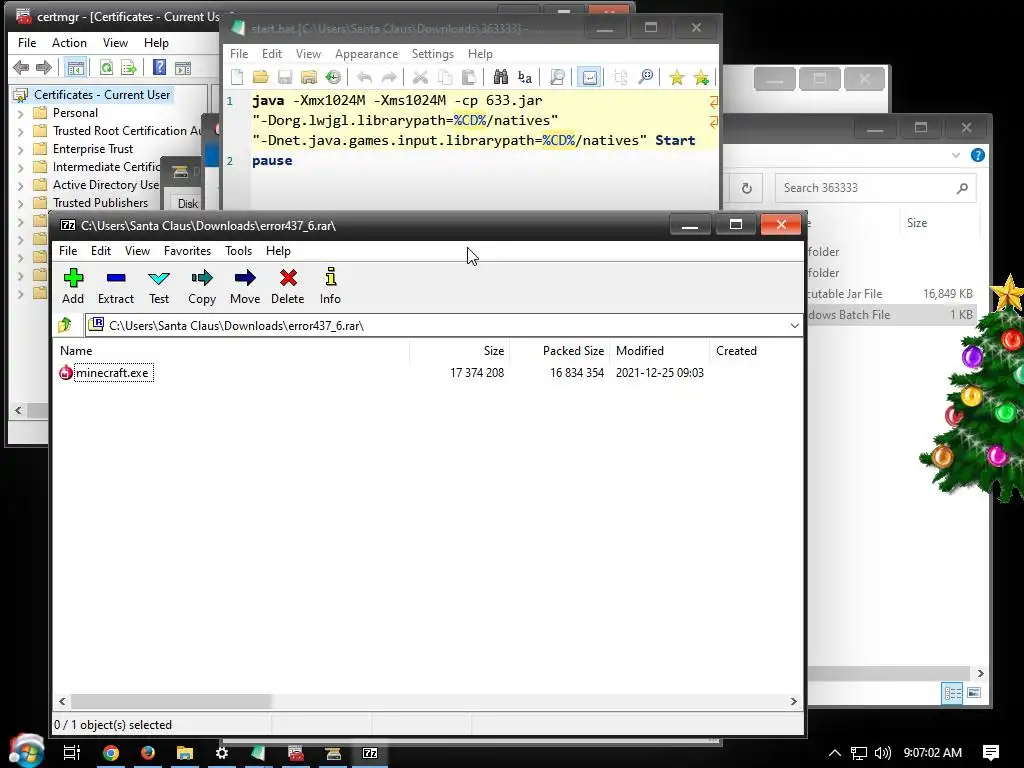Screen dimensions: 1024x768
Task: Open the Settings menu in text editor
Action: coord(432,54)
